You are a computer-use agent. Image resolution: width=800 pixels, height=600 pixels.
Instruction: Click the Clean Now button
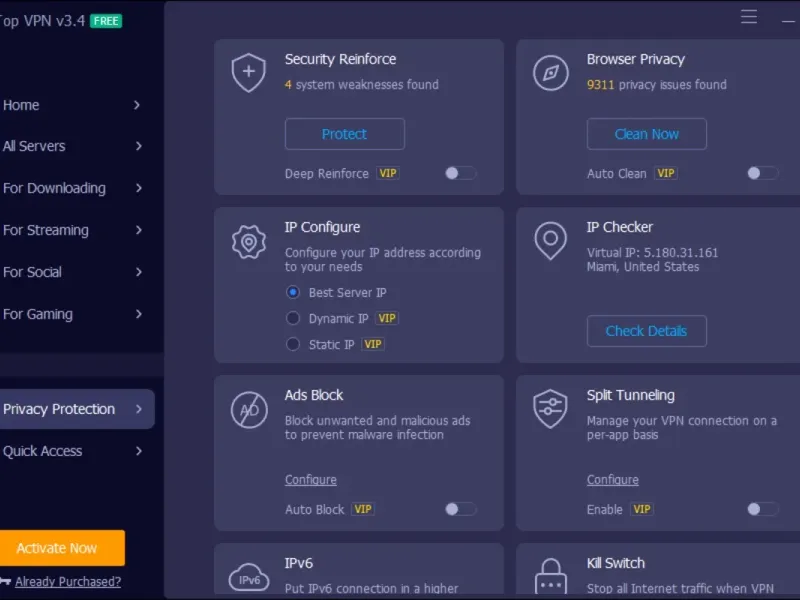(647, 134)
